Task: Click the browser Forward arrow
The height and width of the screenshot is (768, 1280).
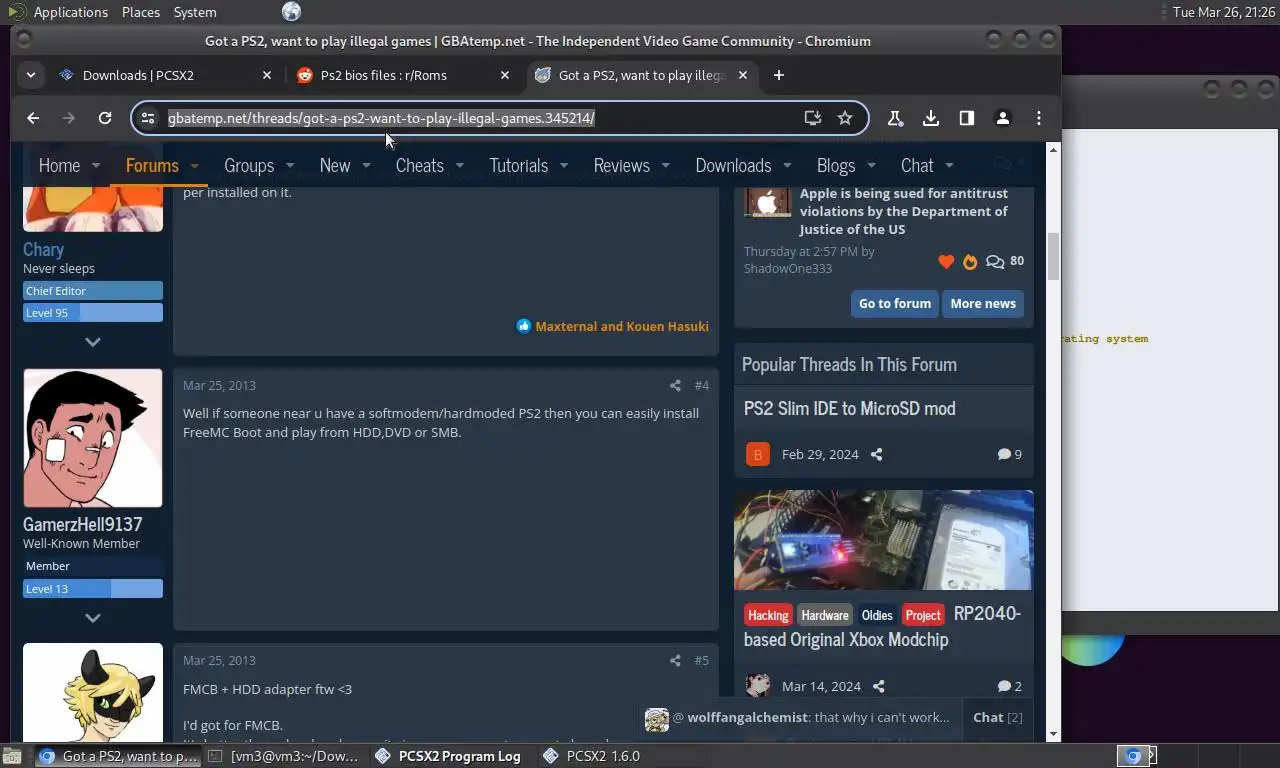Action: 68,118
